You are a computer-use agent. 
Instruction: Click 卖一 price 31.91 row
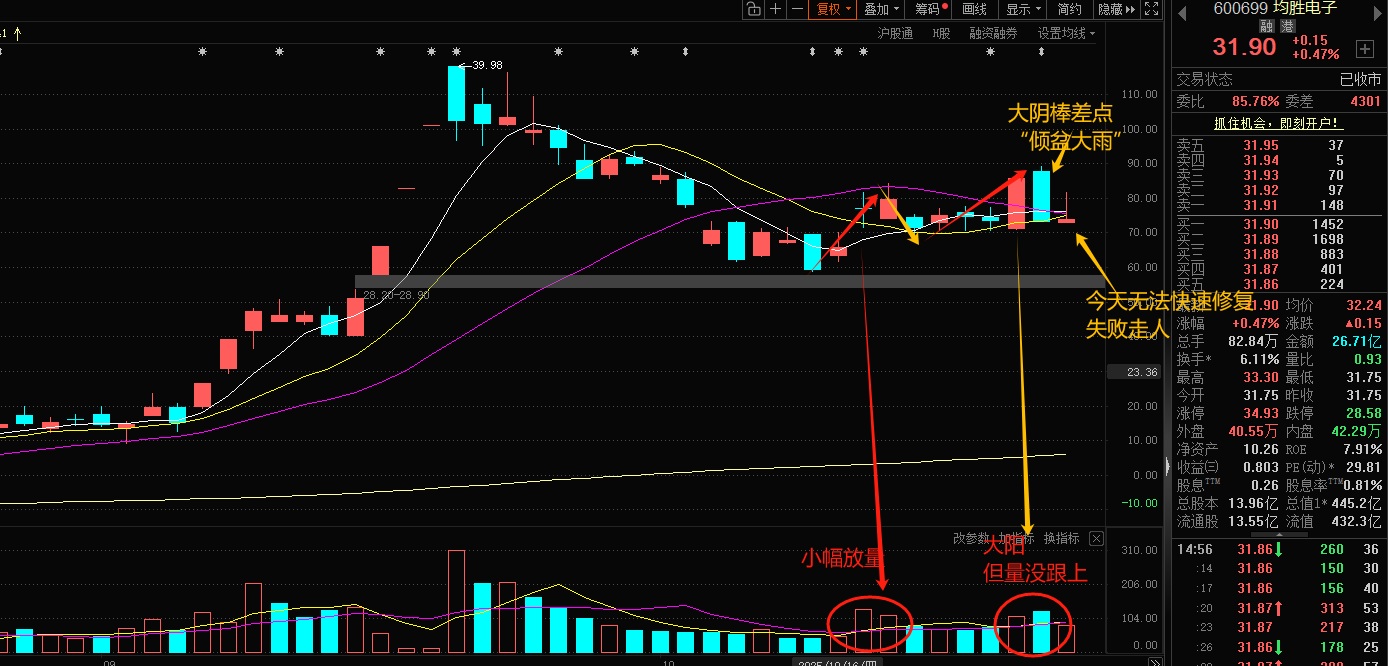click(x=1278, y=205)
